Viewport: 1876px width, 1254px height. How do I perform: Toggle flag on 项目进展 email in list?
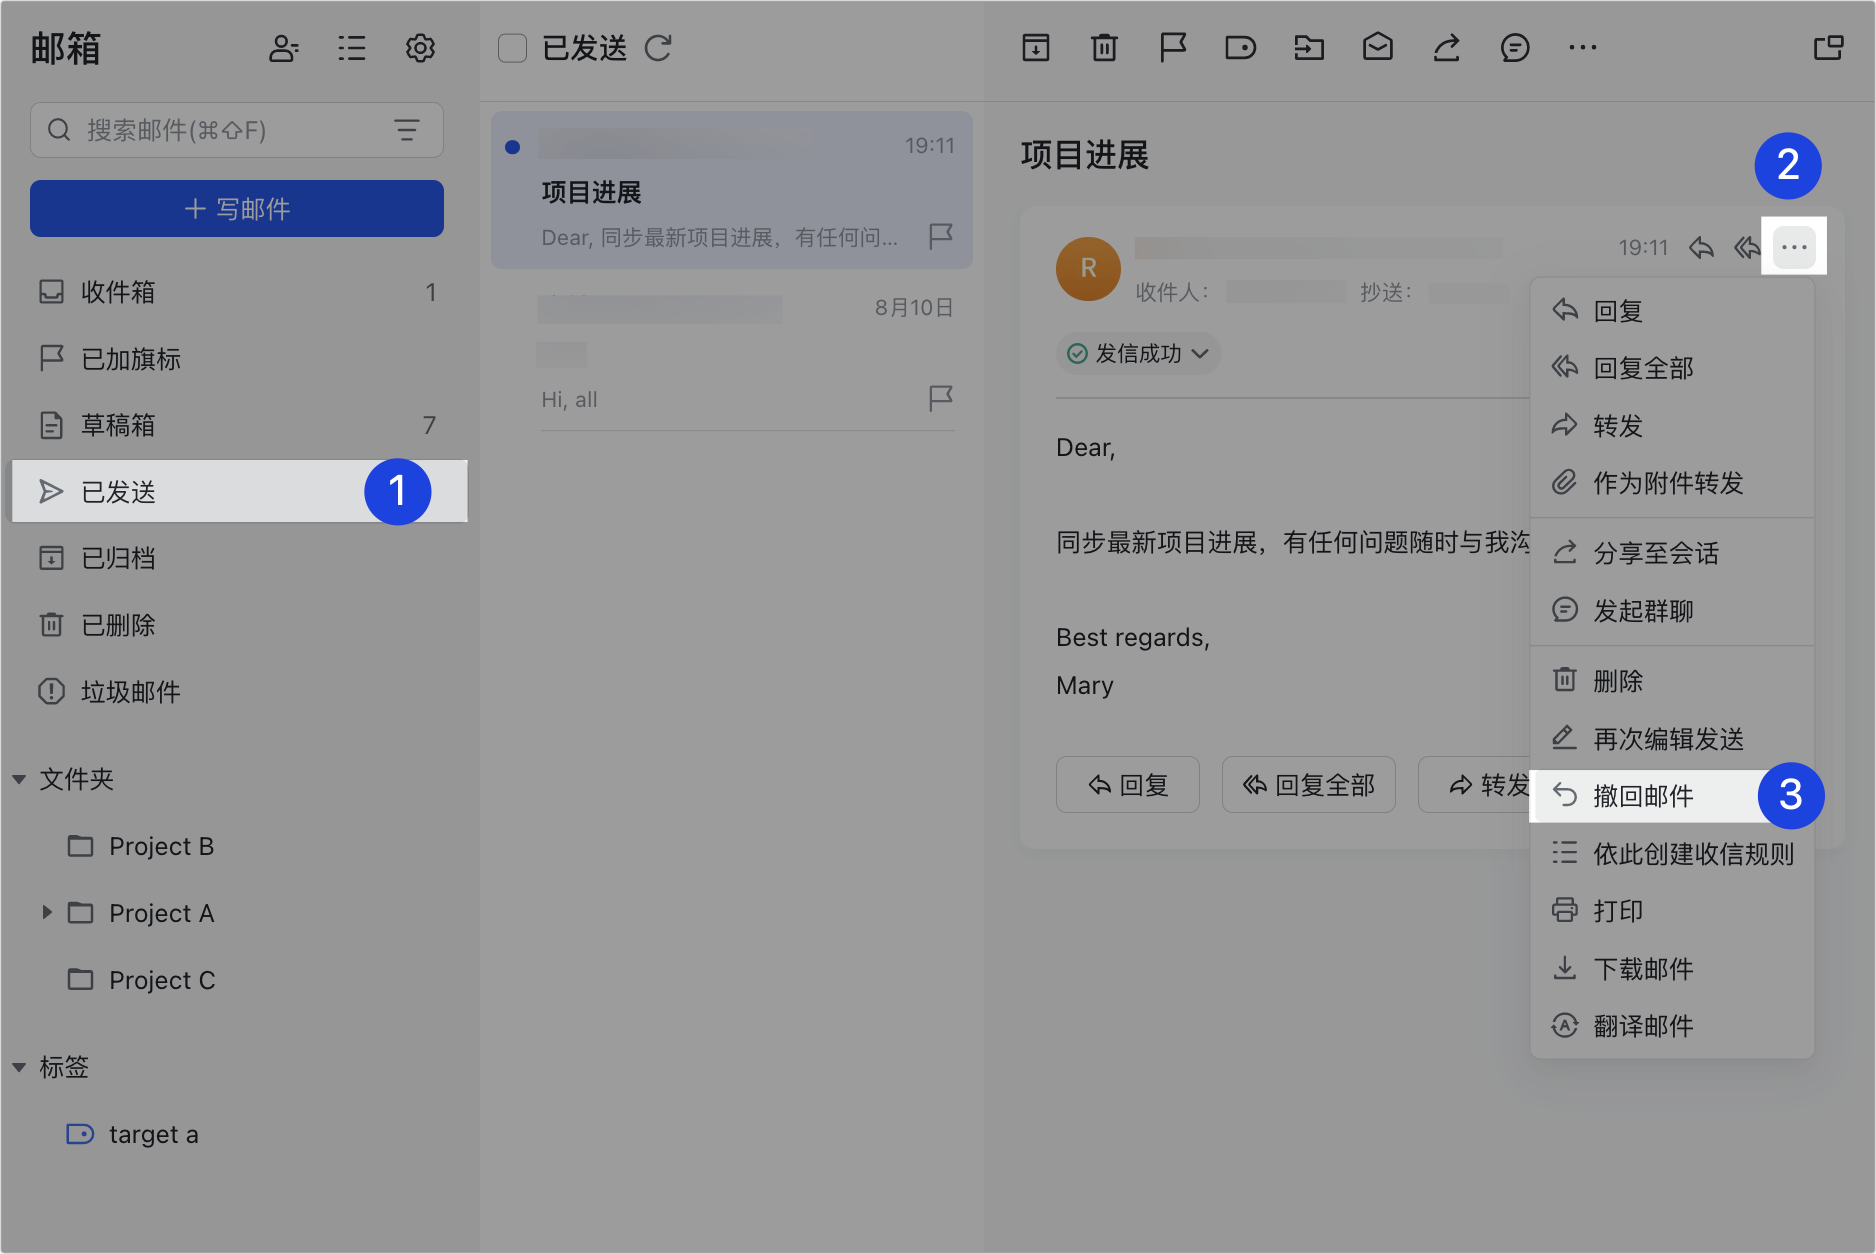pyautogui.click(x=940, y=236)
